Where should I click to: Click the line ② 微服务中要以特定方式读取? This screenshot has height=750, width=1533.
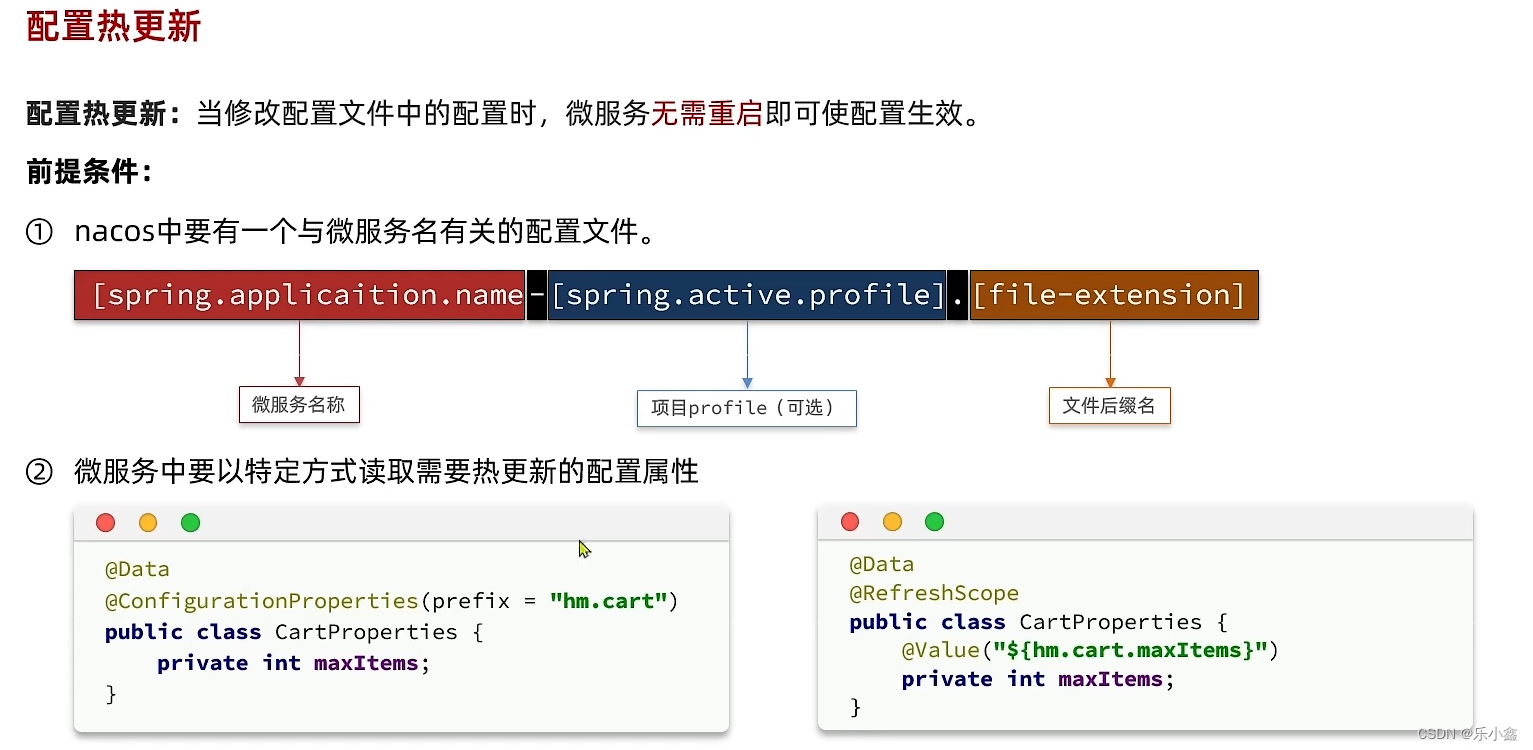(362, 472)
